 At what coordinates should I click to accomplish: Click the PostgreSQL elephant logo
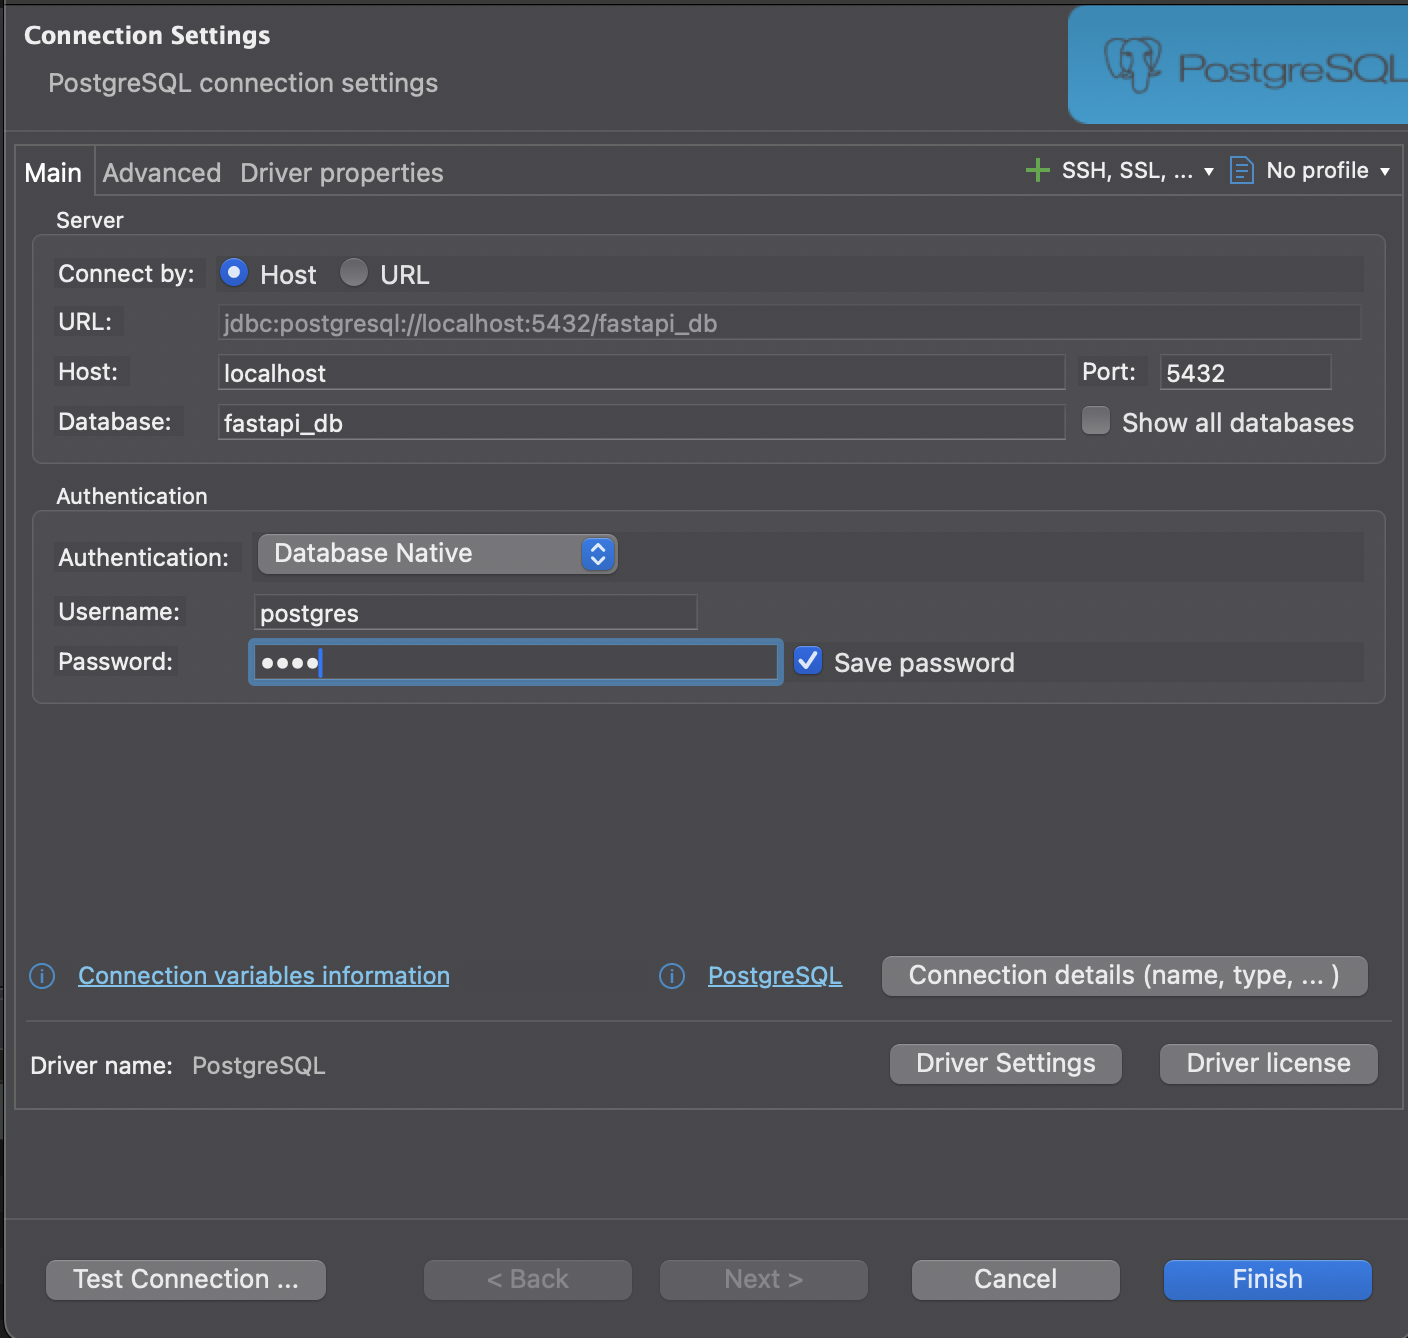pos(1132,66)
